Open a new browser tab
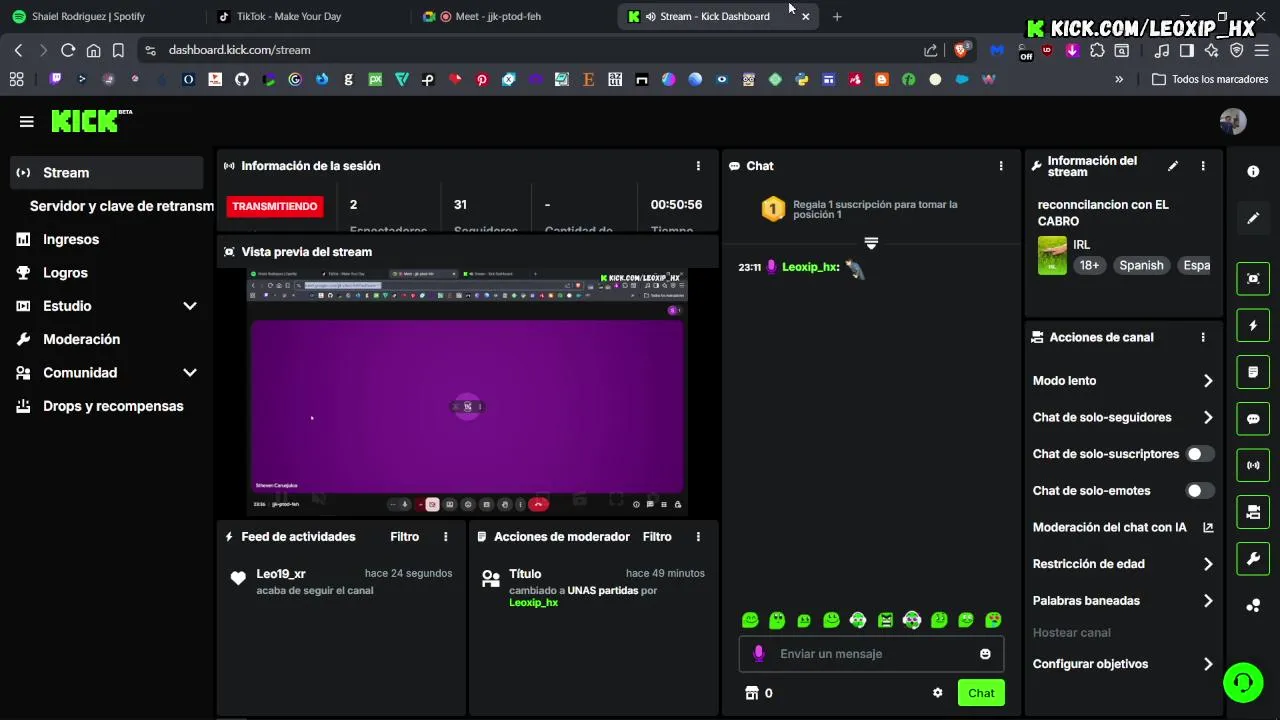1280x720 pixels. click(x=837, y=16)
